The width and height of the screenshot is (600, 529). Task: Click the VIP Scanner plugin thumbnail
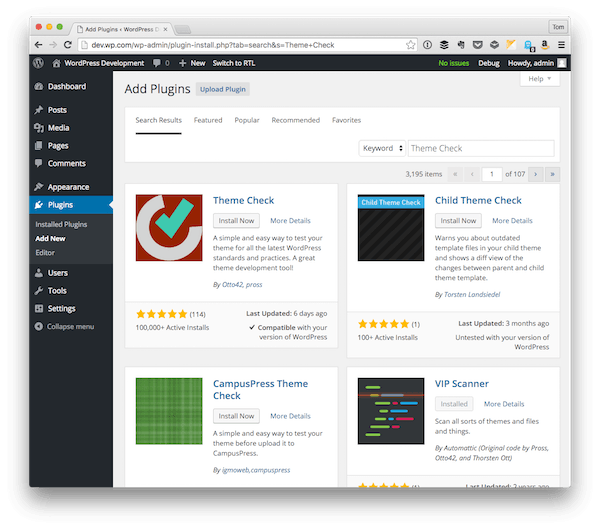point(391,411)
